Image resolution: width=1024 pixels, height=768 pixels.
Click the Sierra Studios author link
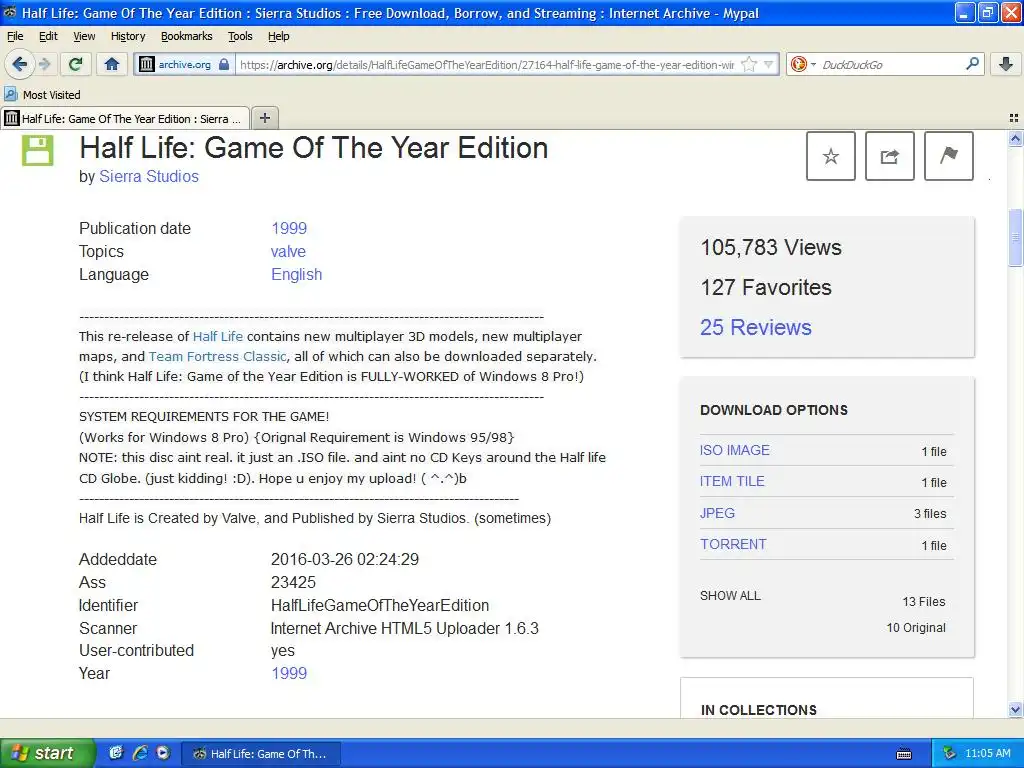pos(149,176)
